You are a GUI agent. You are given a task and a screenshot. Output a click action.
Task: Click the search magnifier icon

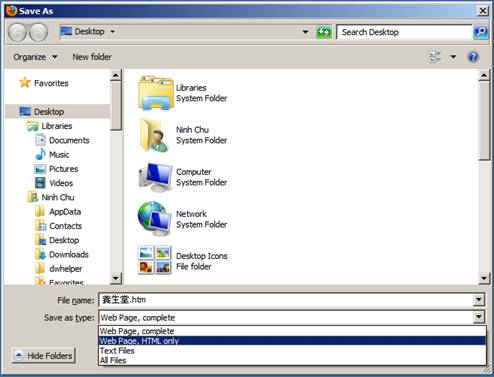480,32
